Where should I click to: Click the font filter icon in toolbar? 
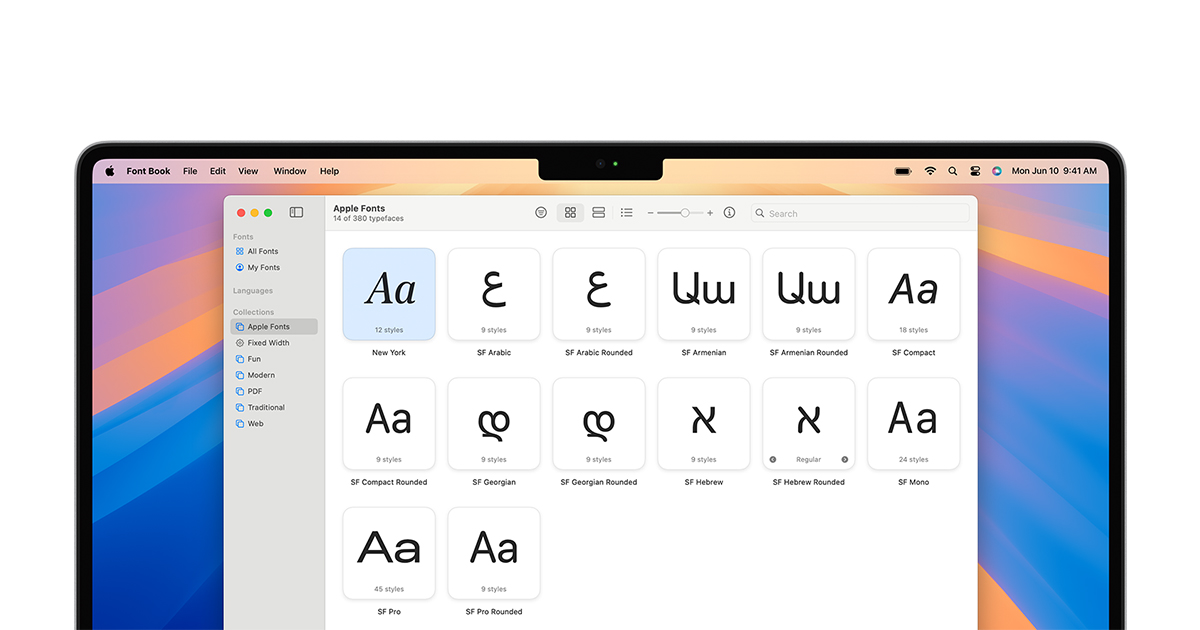541,212
